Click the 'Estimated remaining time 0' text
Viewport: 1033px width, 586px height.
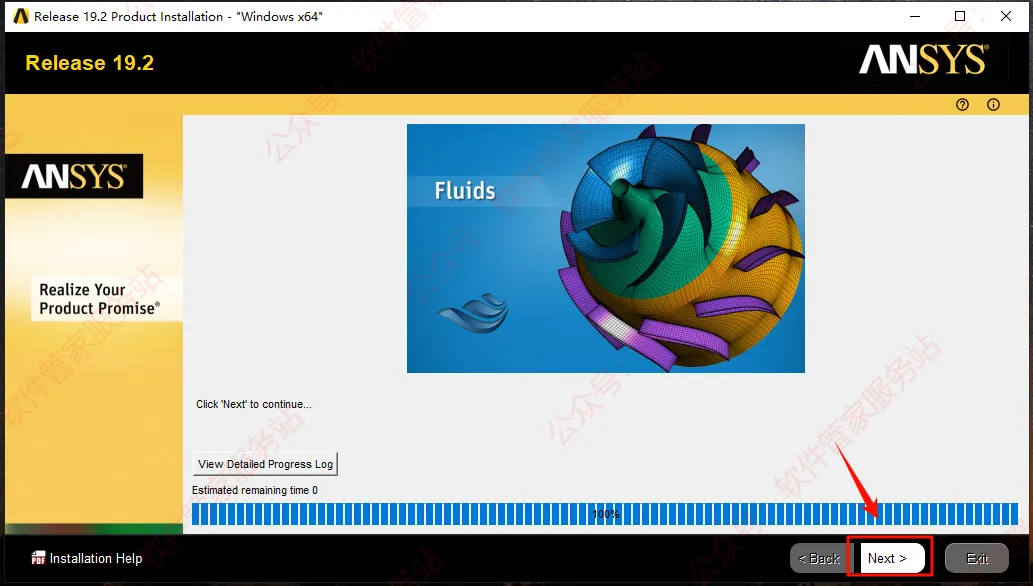click(255, 490)
